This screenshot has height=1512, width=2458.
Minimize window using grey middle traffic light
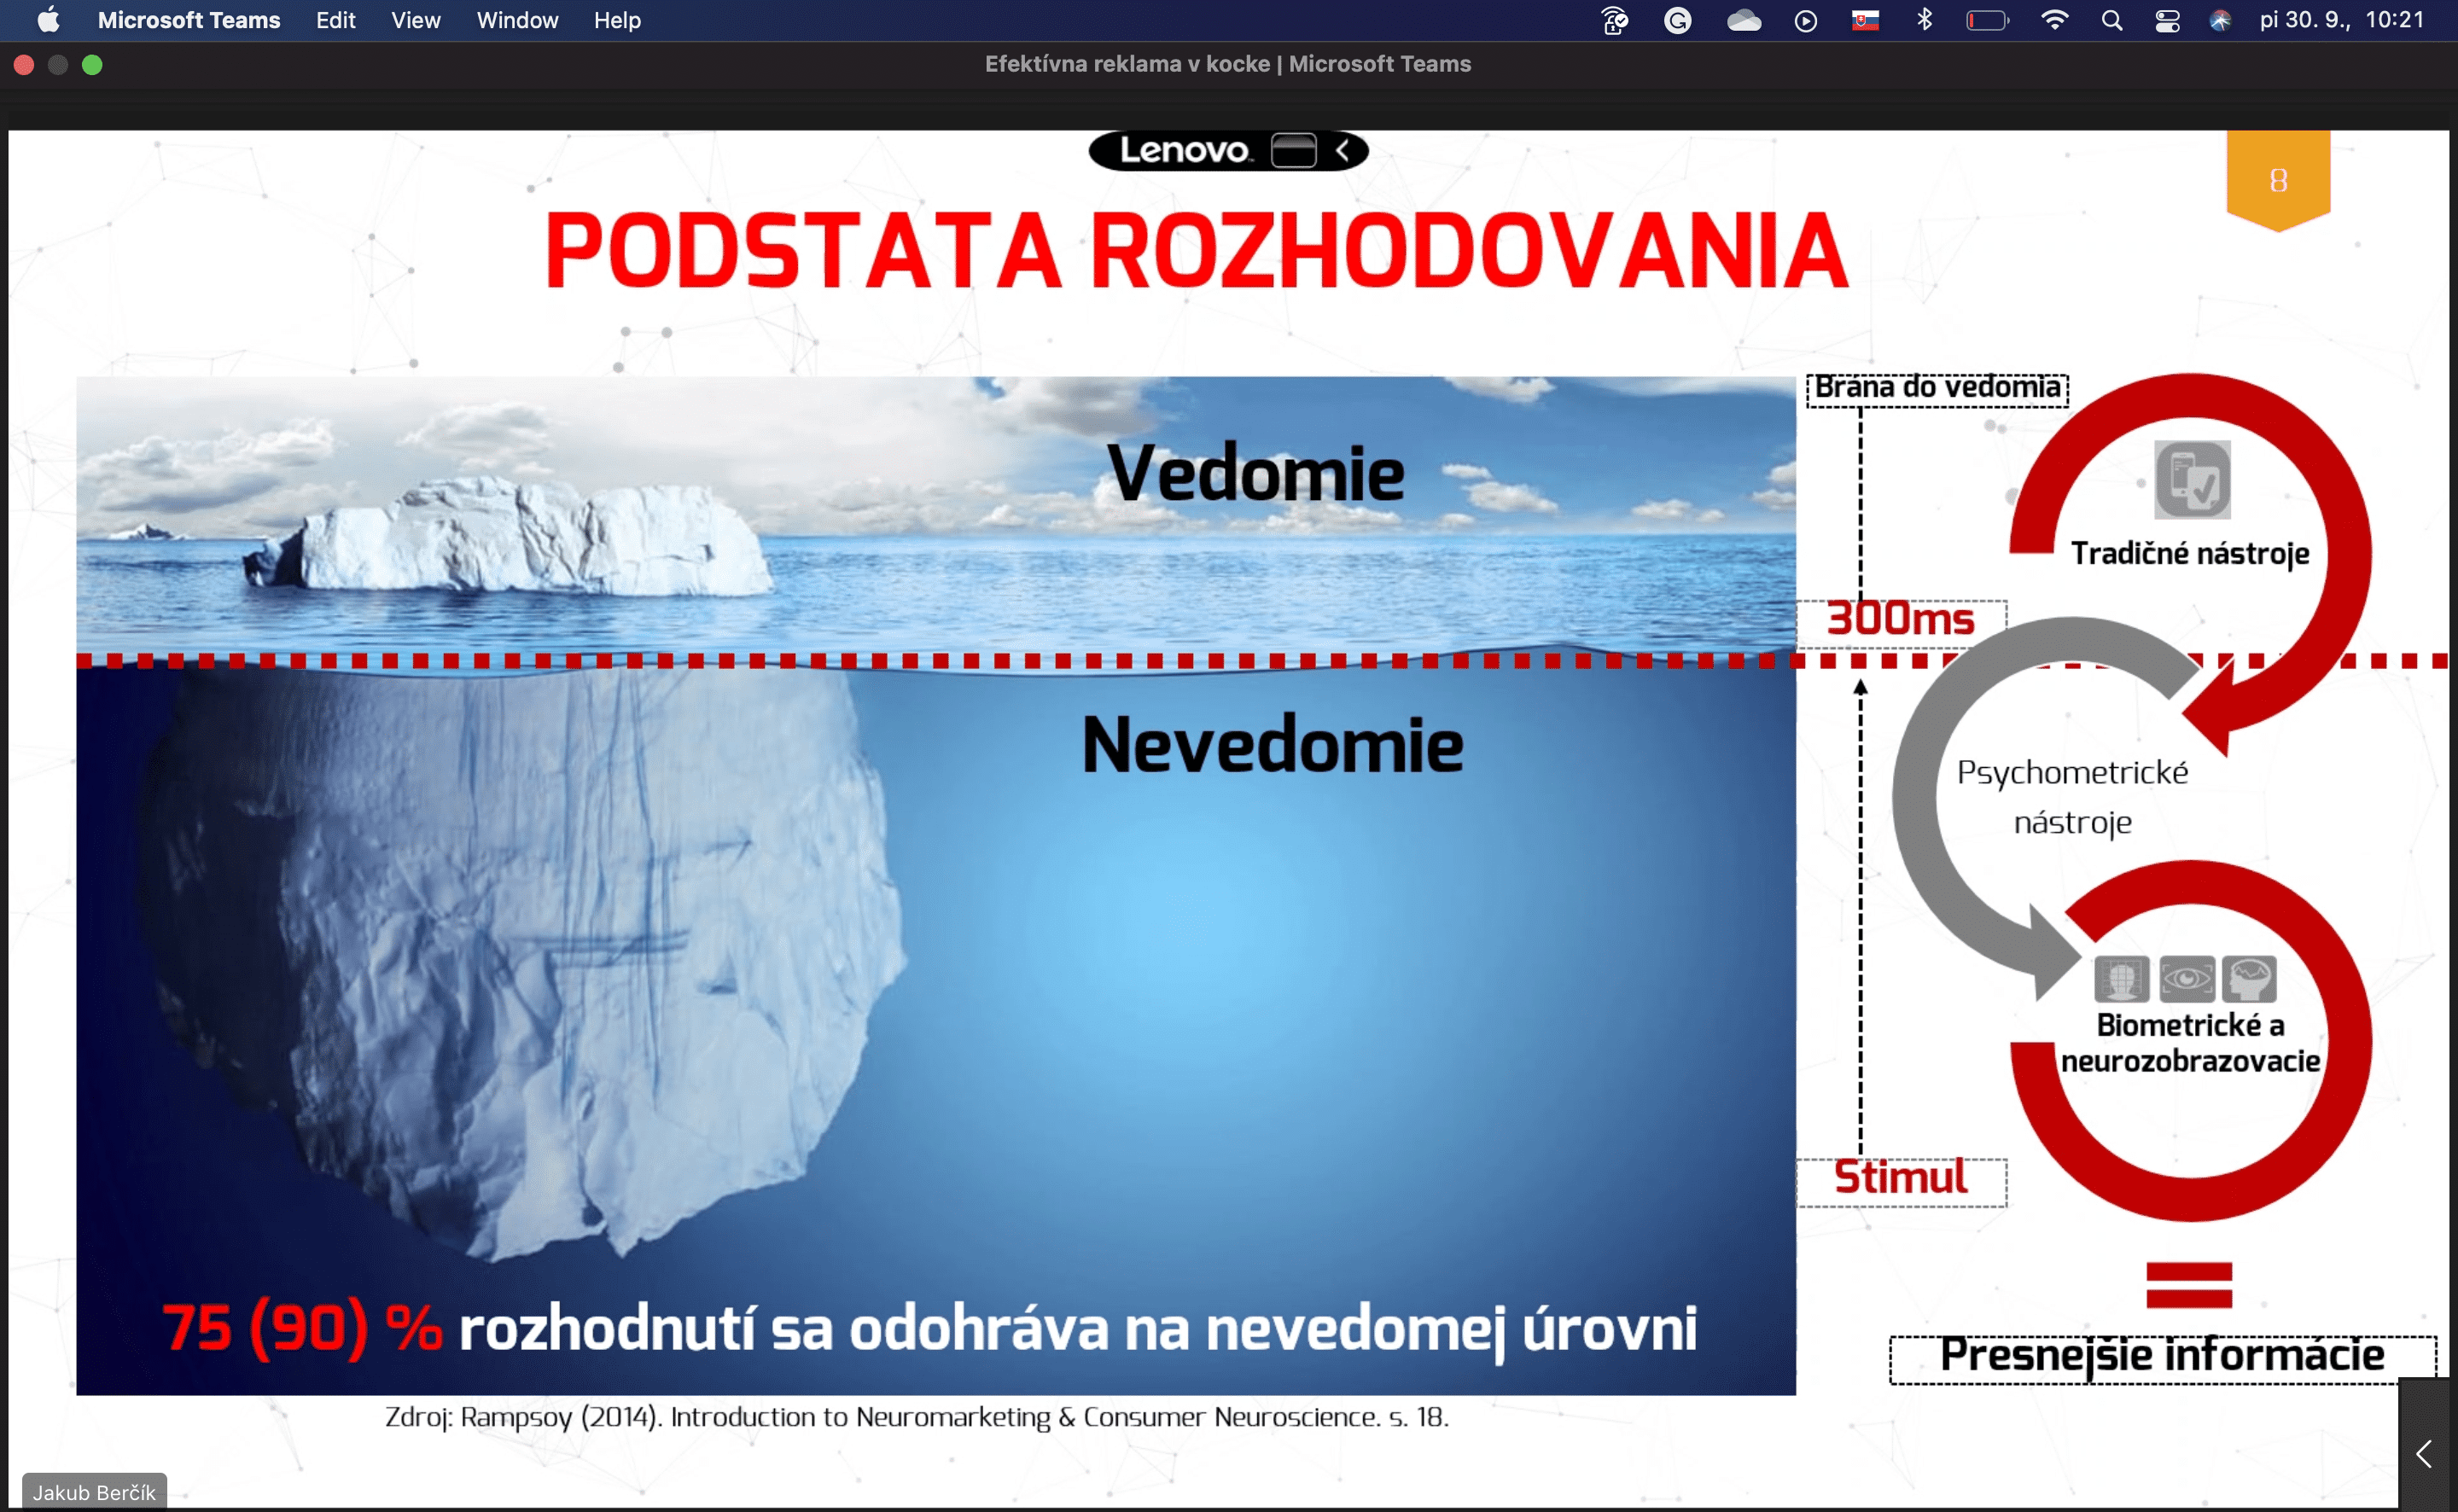(x=58, y=65)
